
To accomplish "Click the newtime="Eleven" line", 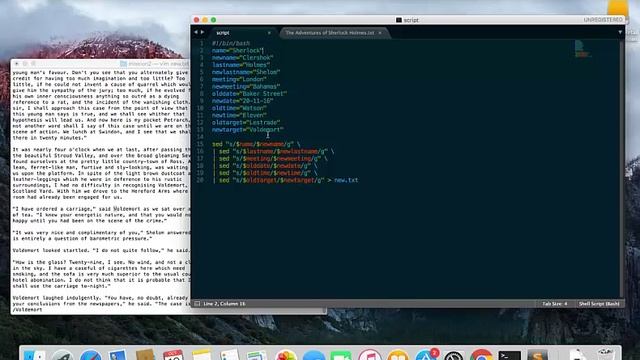I will tap(239, 115).
